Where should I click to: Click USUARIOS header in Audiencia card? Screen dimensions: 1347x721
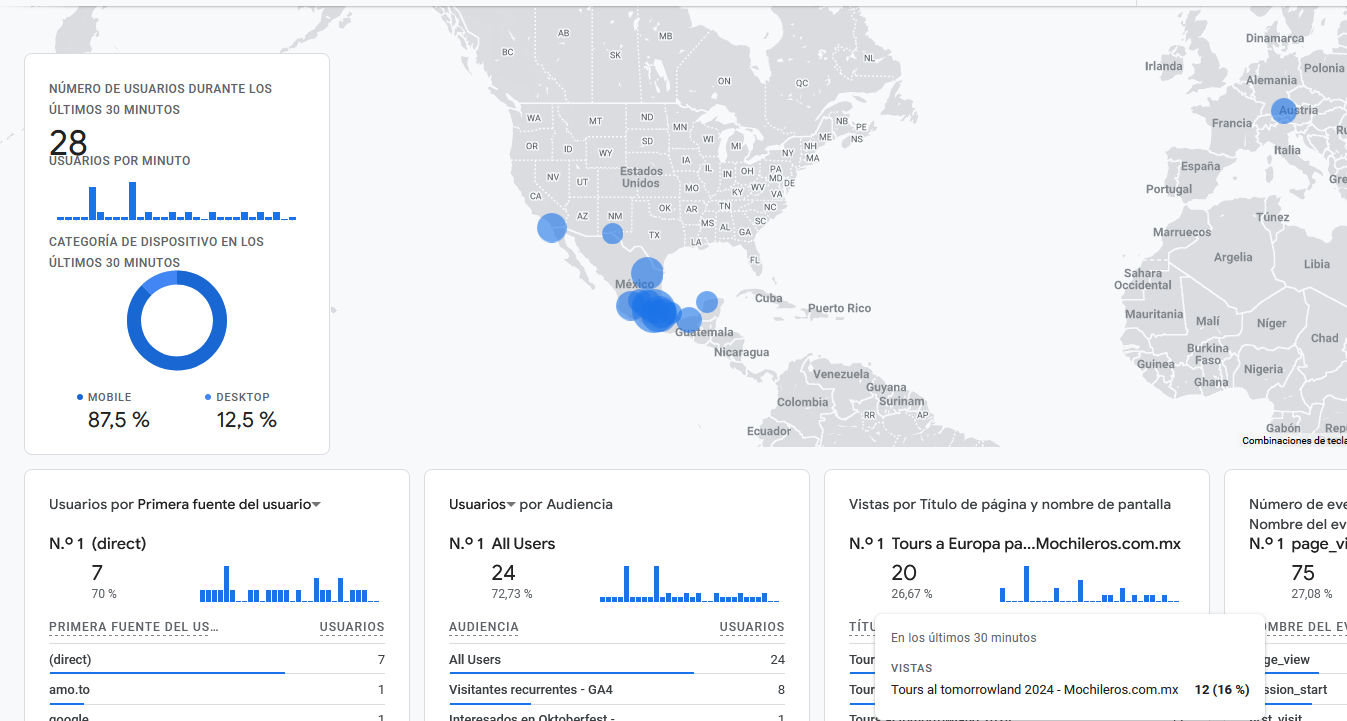tap(752, 627)
